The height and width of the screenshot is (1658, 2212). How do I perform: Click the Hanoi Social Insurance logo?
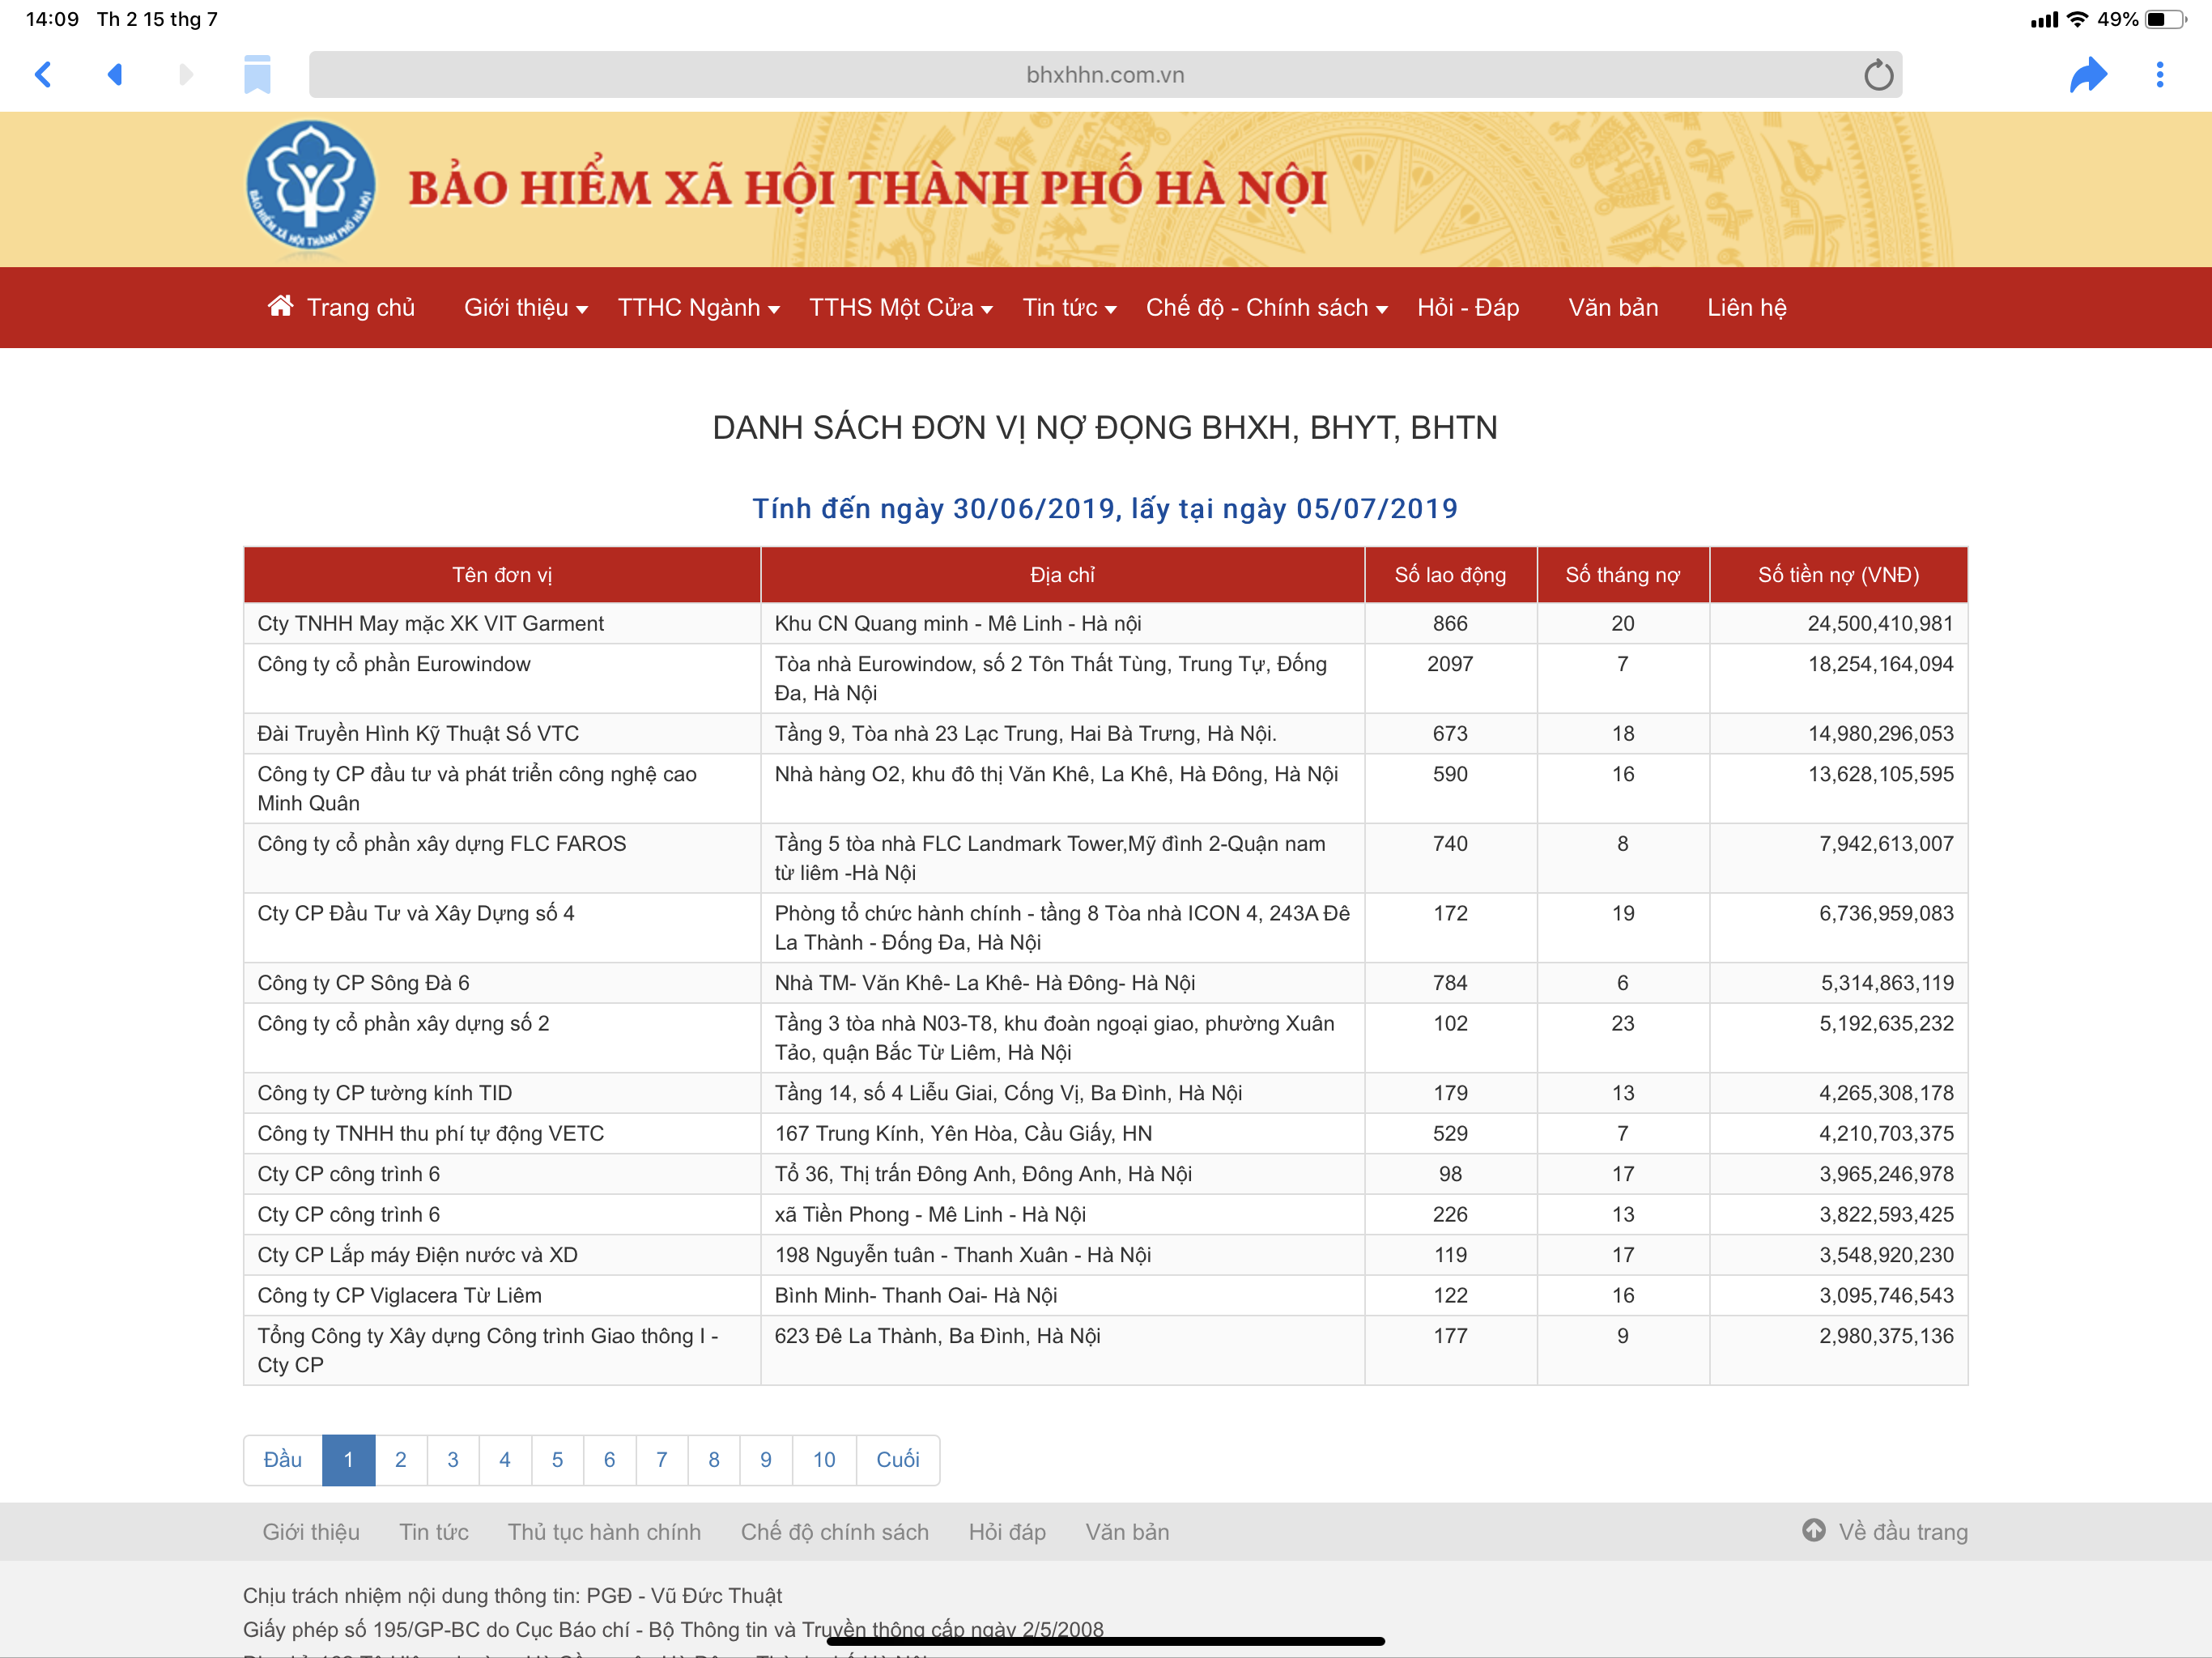311,187
